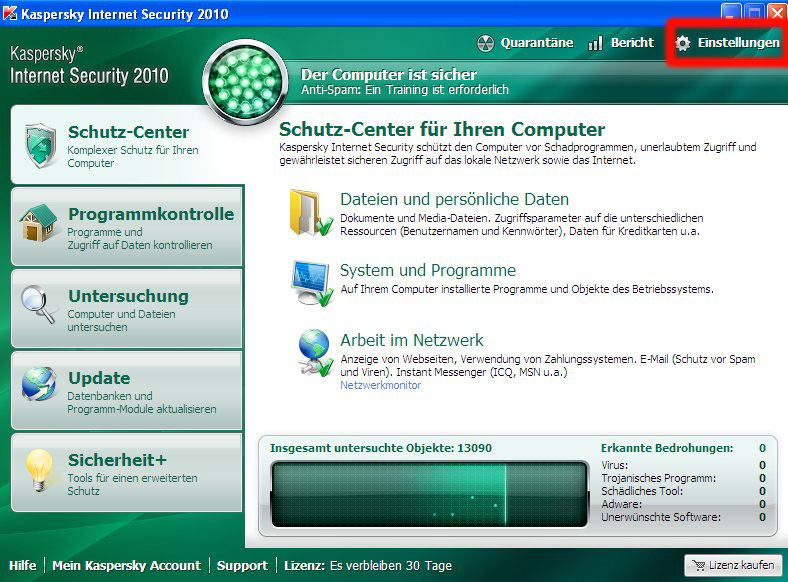Switch to the Untersuchung tab
Image resolution: width=788 pixels, height=582 pixels.
[x=128, y=297]
